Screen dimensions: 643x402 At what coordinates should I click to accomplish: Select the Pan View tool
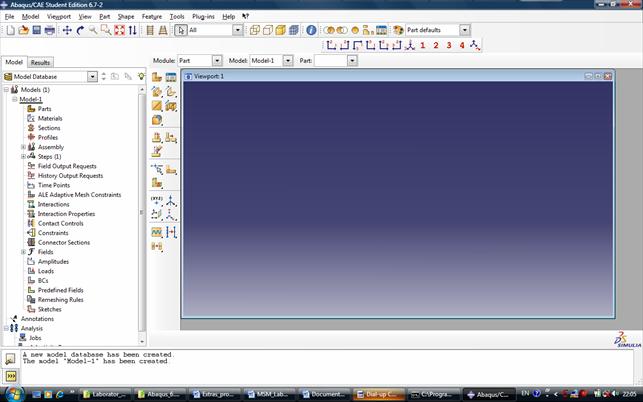tap(67, 30)
